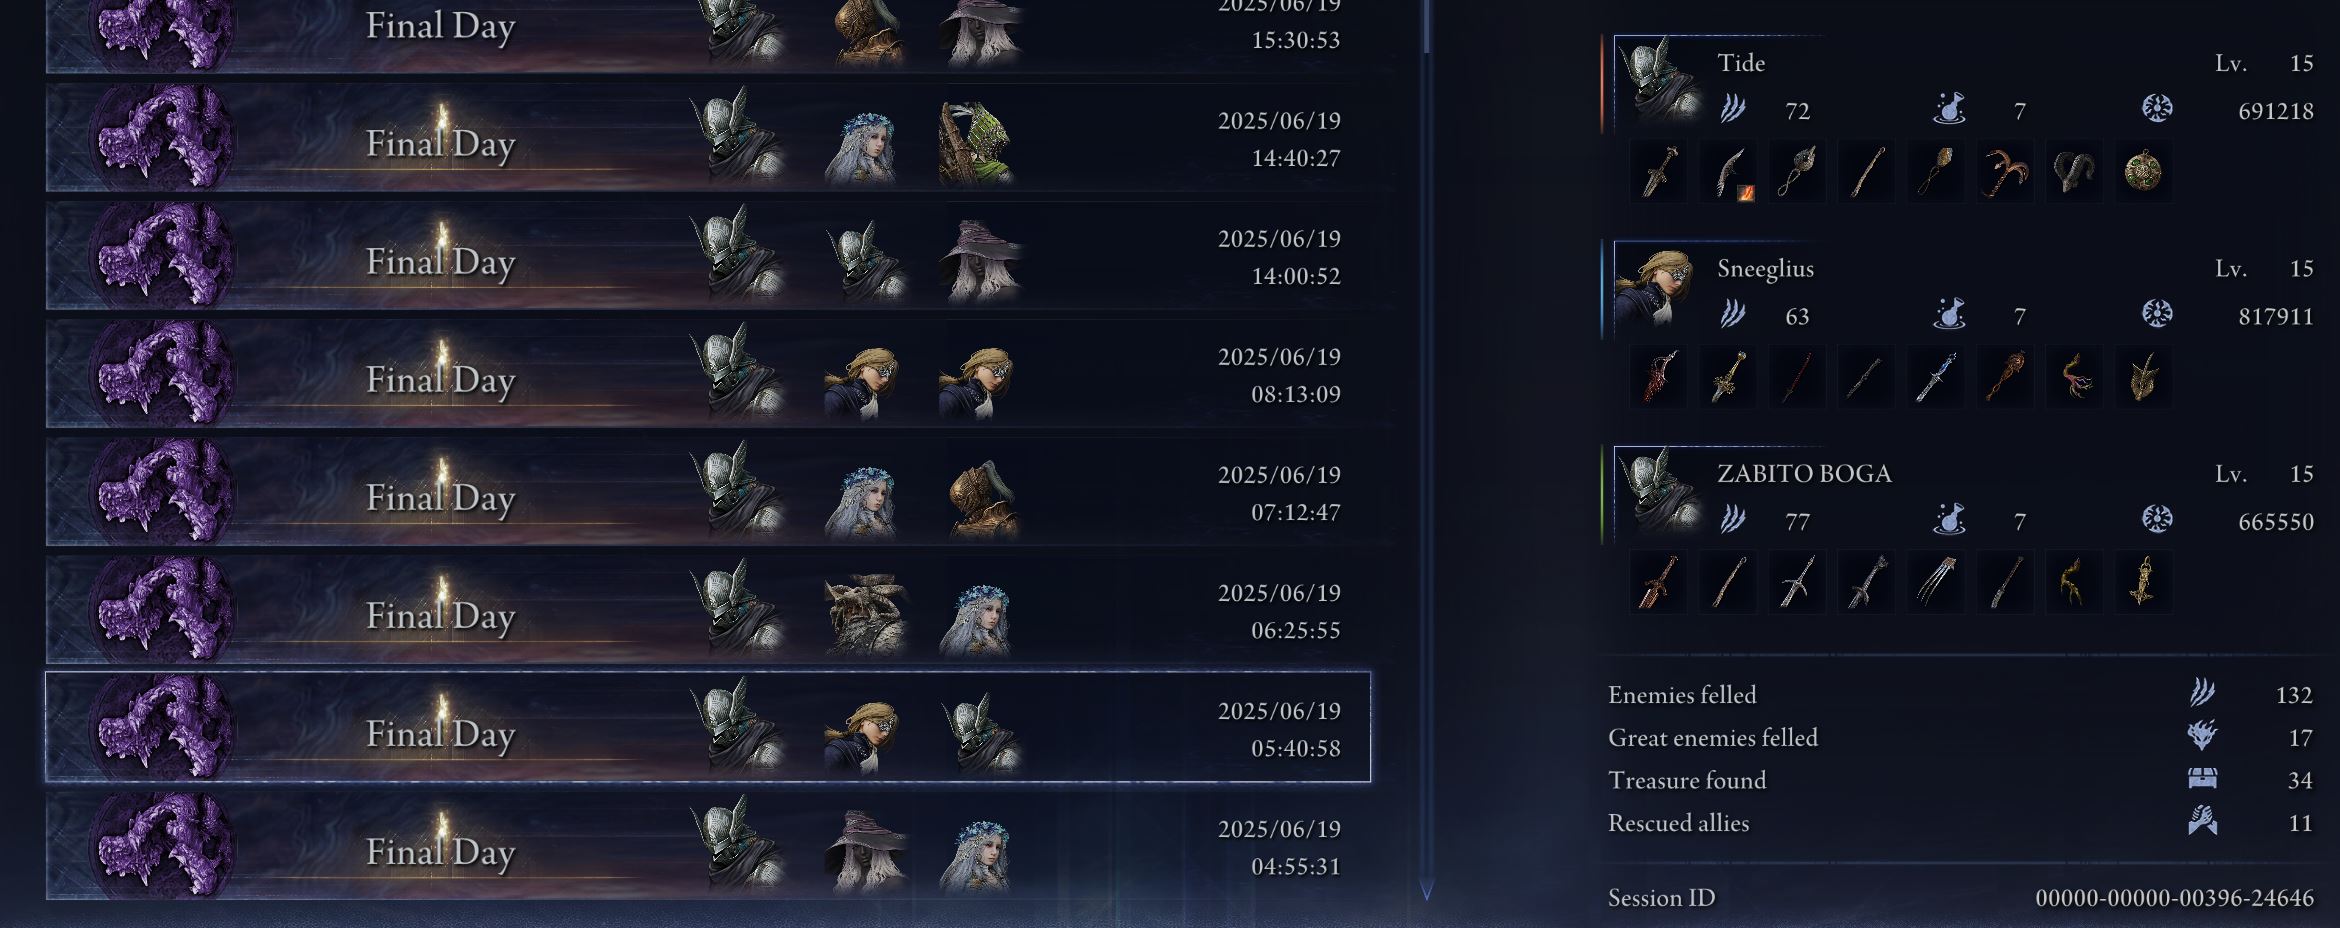This screenshot has width=2340, height=928.
Task: Choose the Final Day run timestamped 08:13:09
Action: (708, 373)
